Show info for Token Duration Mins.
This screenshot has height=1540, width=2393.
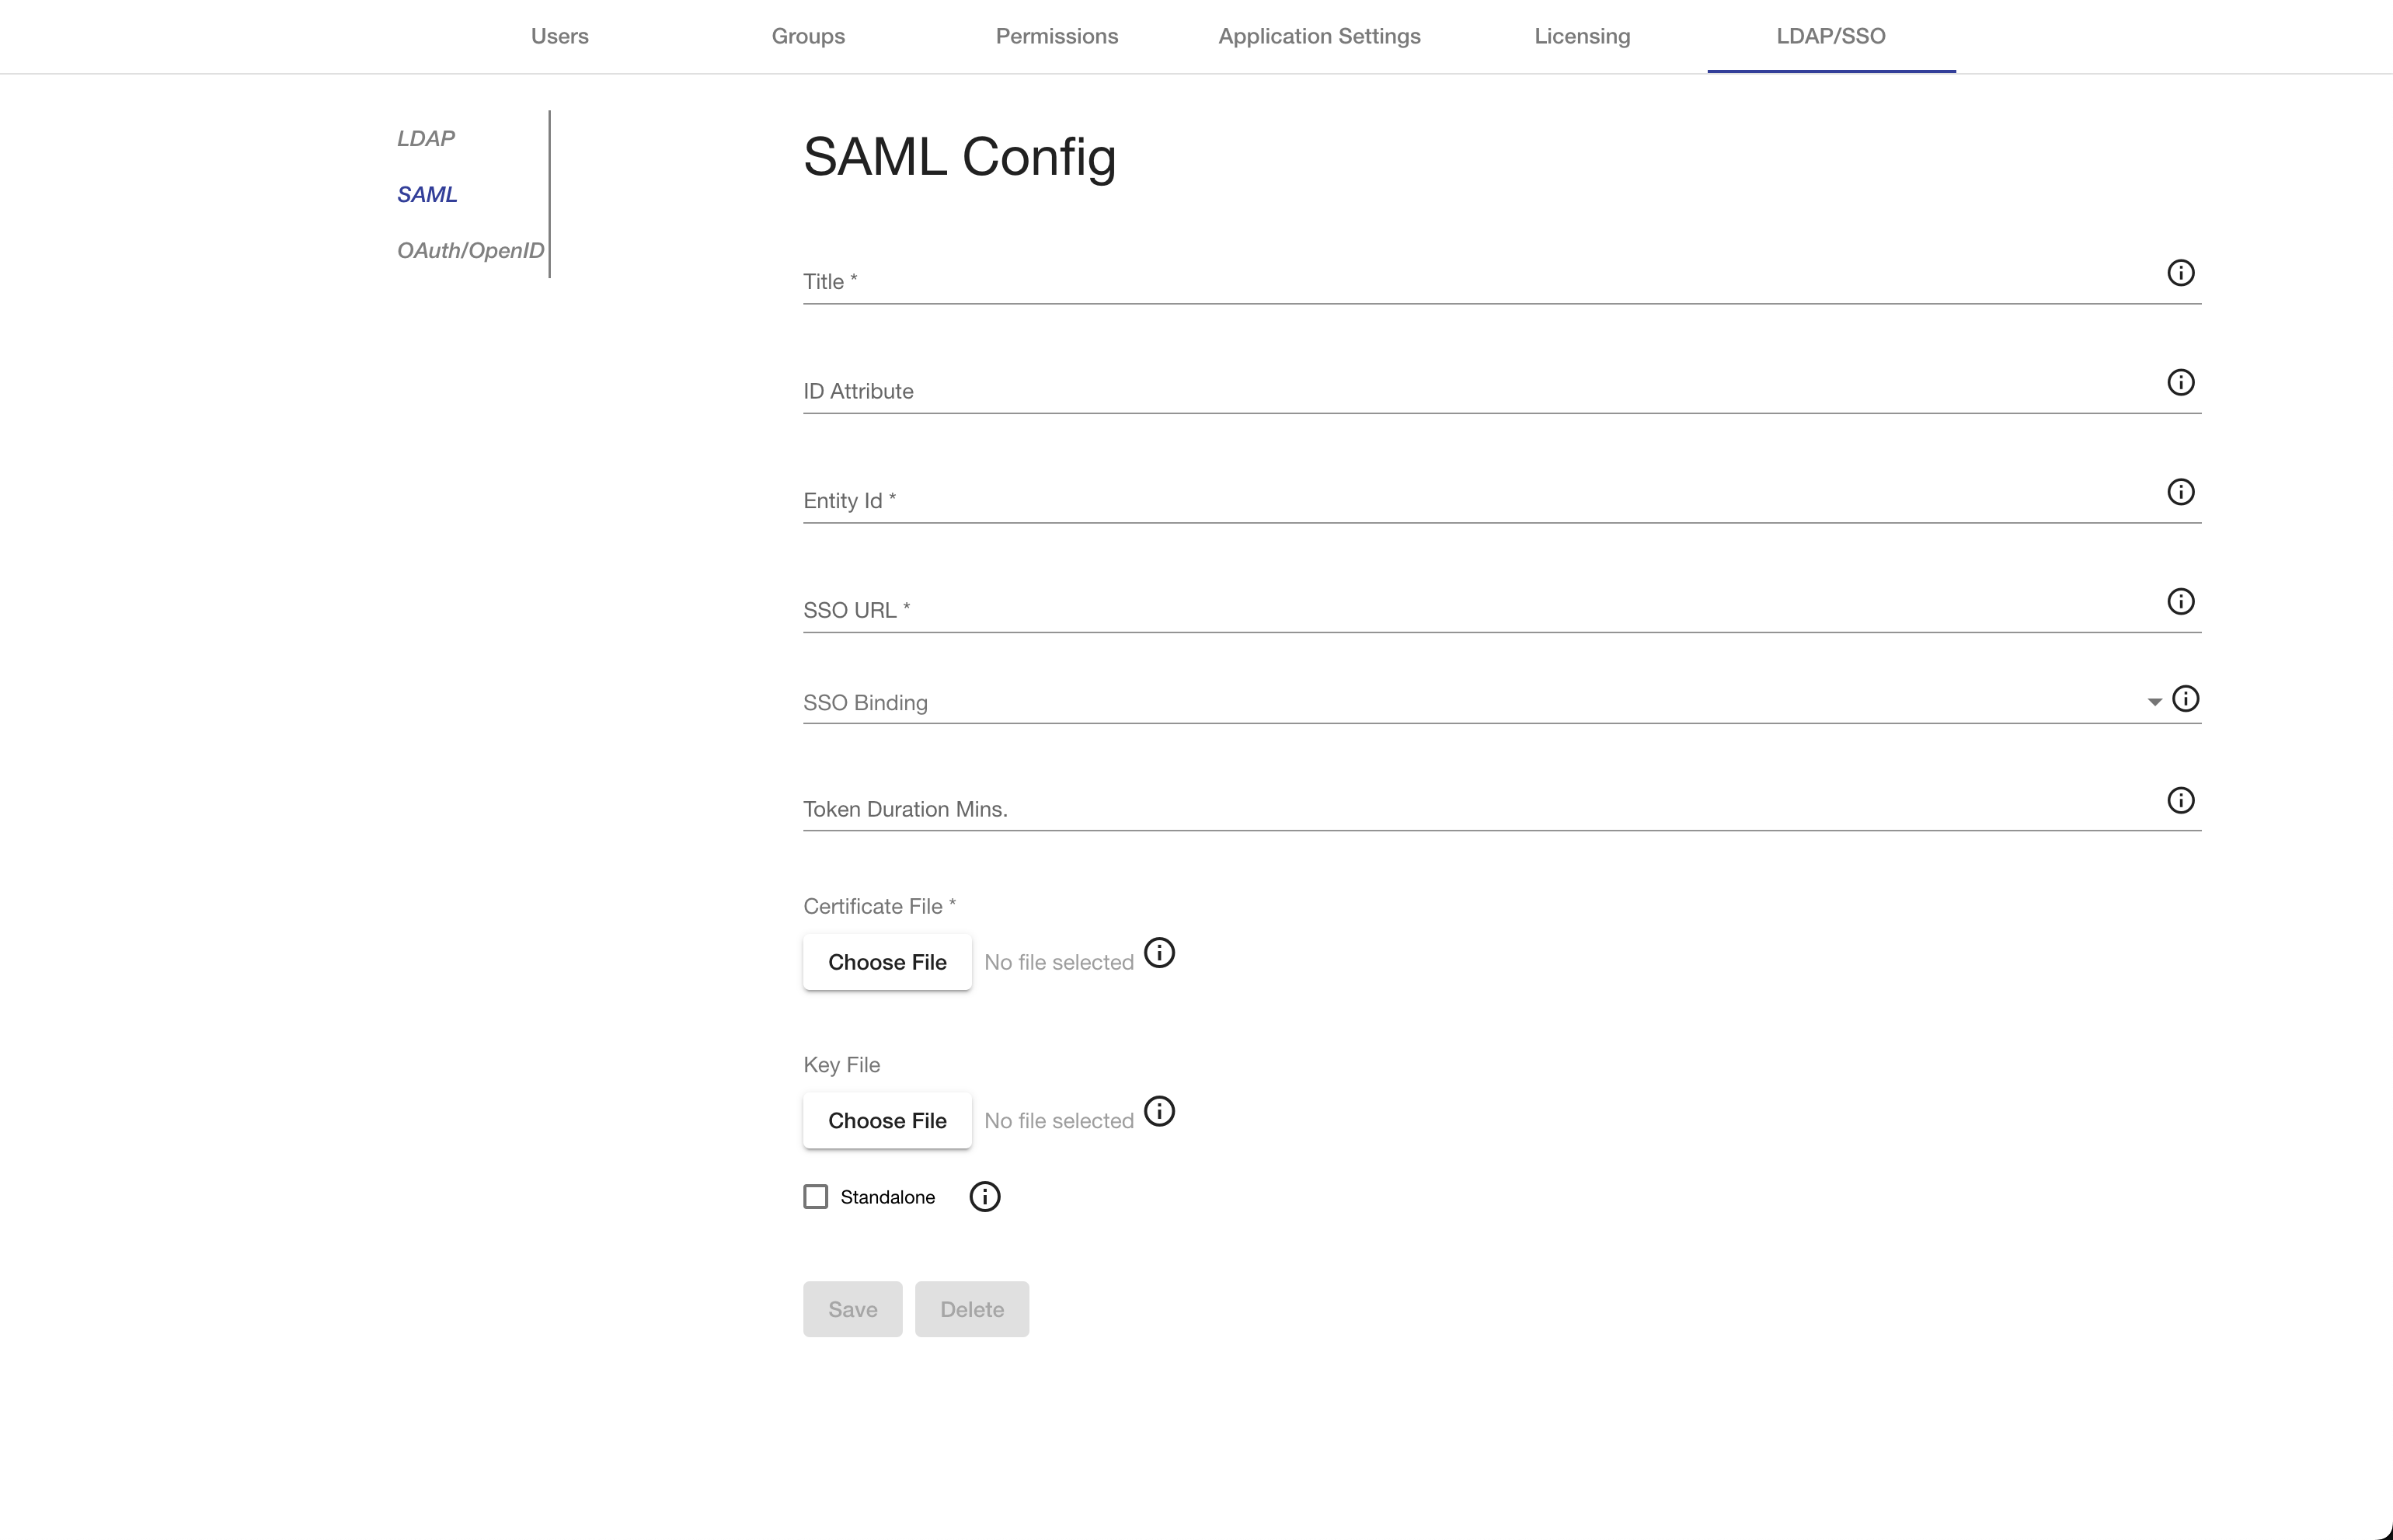pyautogui.click(x=2180, y=800)
